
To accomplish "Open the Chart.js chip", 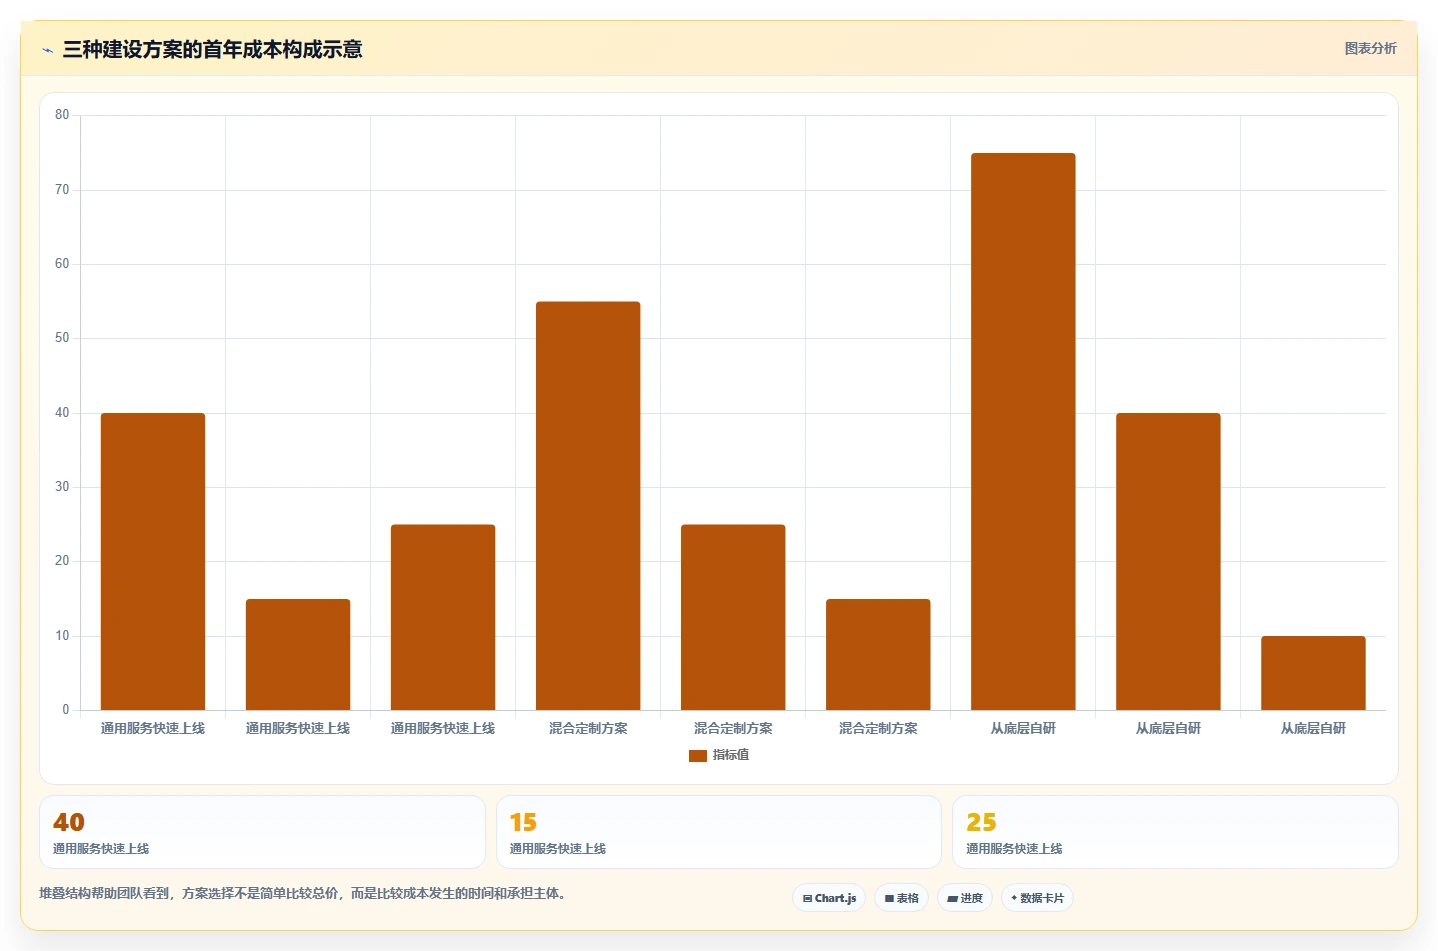I will [829, 898].
